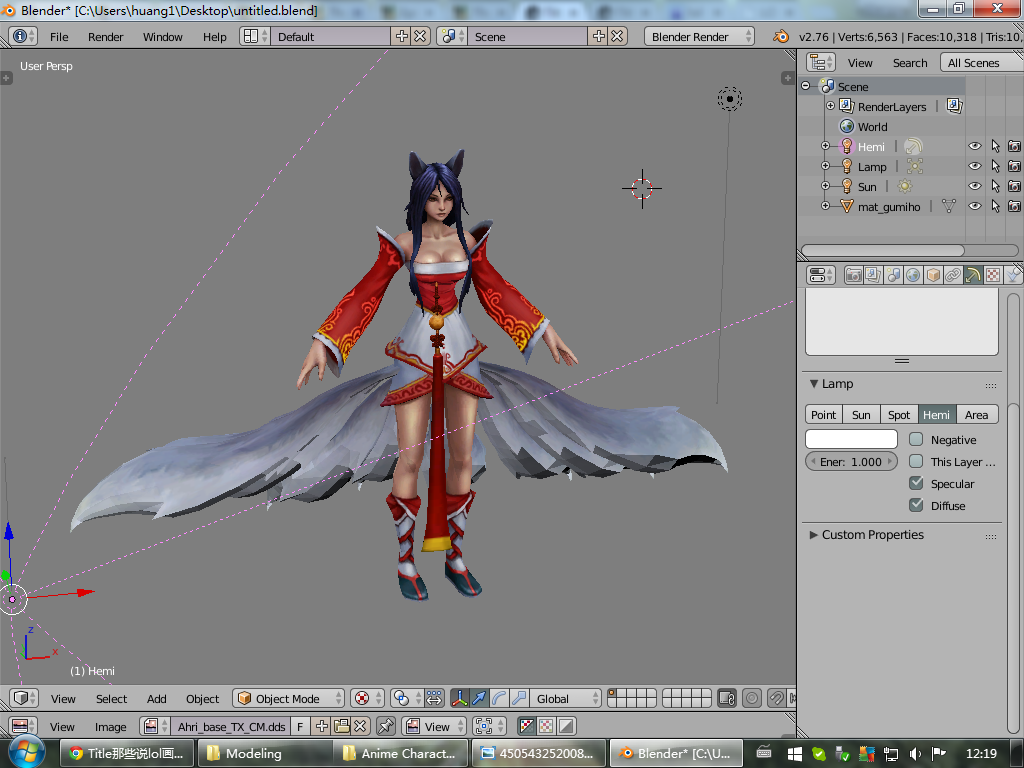1024x768 pixels.
Task: Toggle 3D manipulator axes icon
Action: (x=460, y=698)
